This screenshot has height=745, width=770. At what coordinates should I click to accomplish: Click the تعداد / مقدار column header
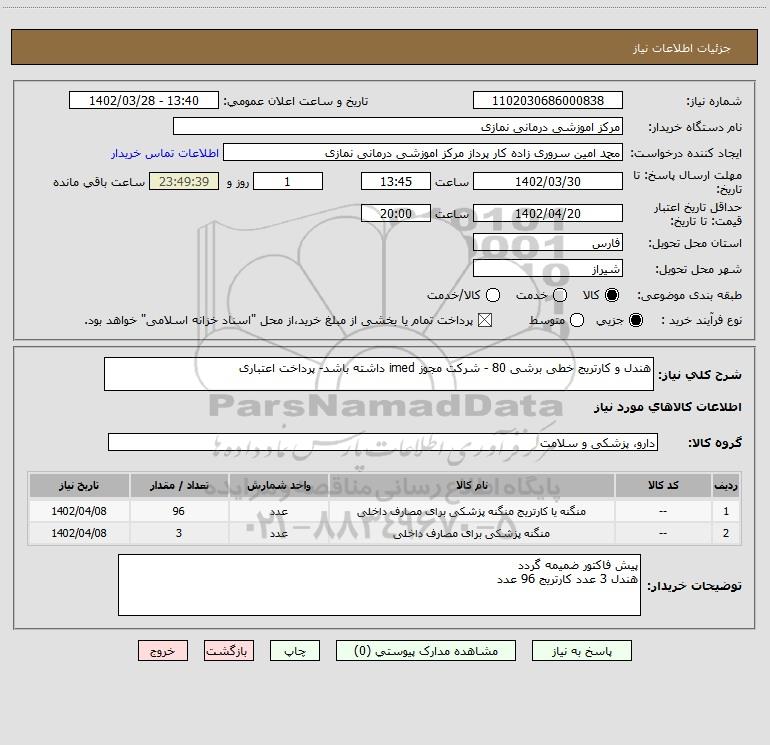(x=179, y=485)
